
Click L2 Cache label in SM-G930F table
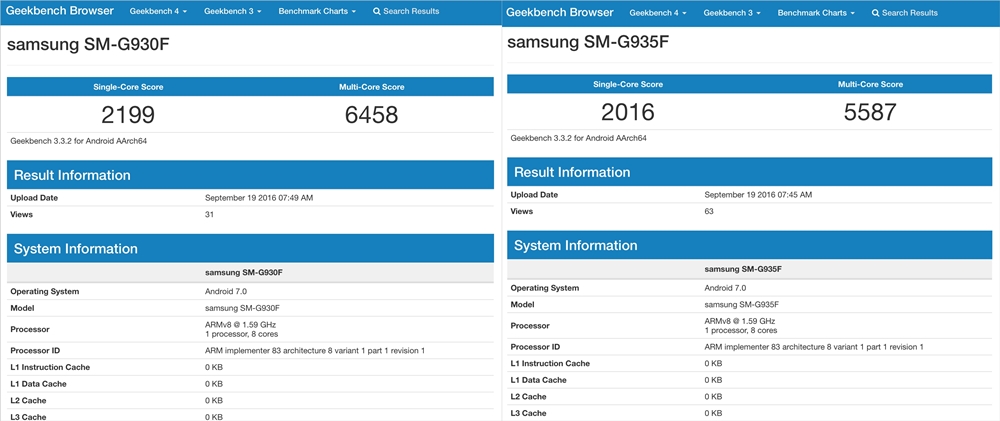29,401
